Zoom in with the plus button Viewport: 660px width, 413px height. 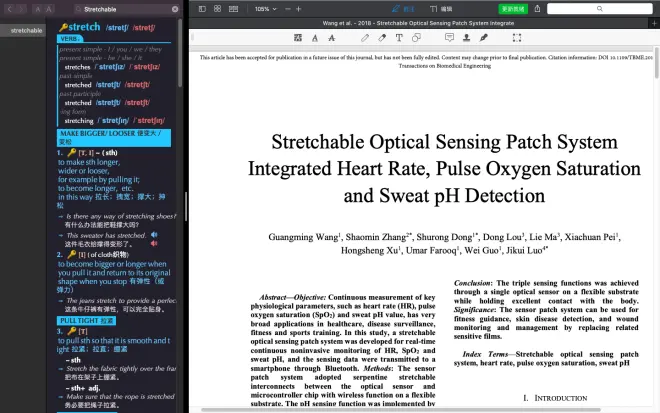pos(298,9)
